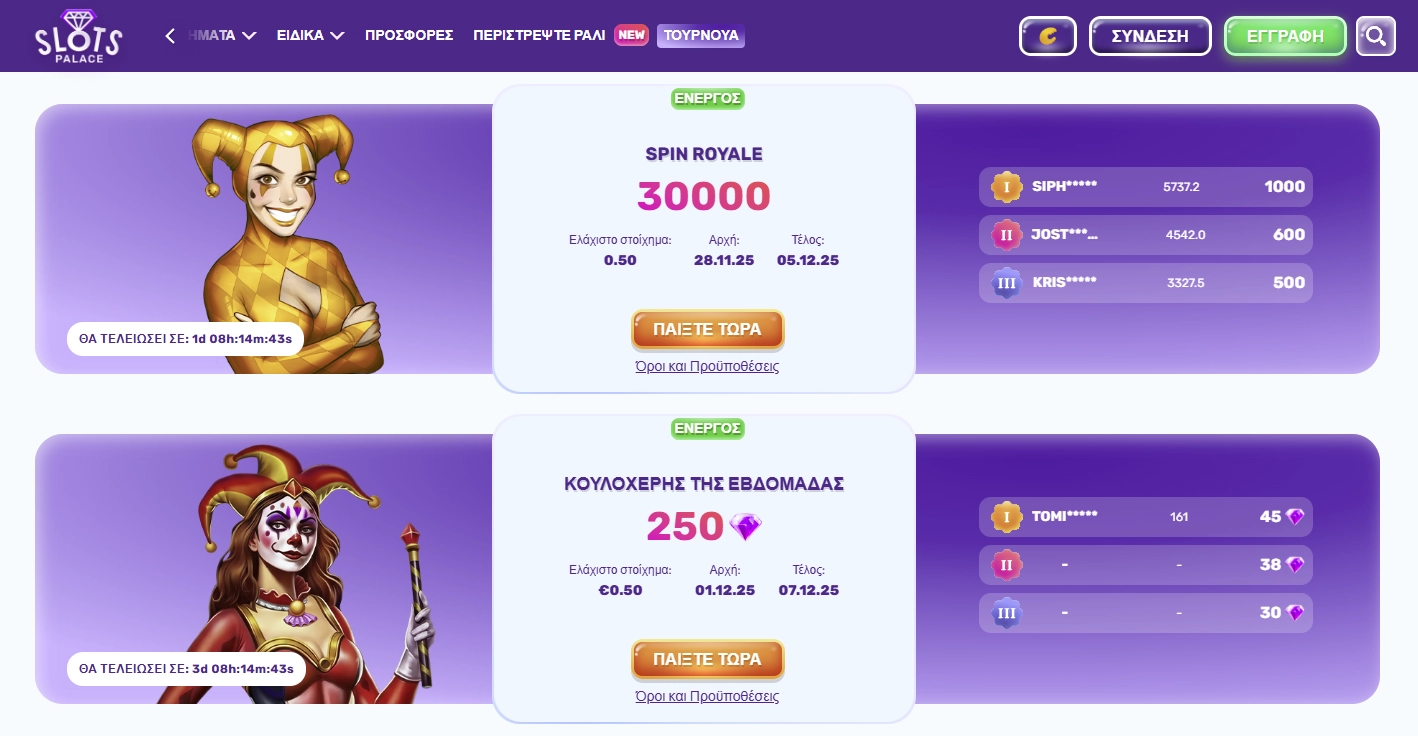
Task: Open the ΕΙΔΙΚΑ dropdown menu
Action: point(309,34)
